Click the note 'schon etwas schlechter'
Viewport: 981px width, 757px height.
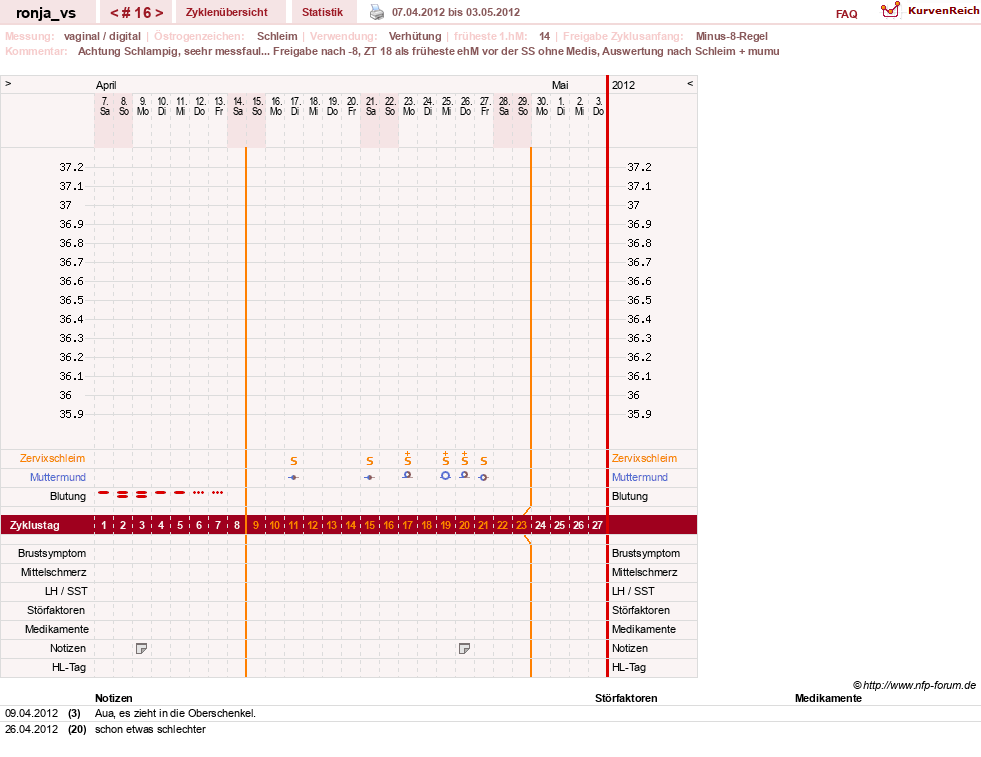click(x=150, y=729)
